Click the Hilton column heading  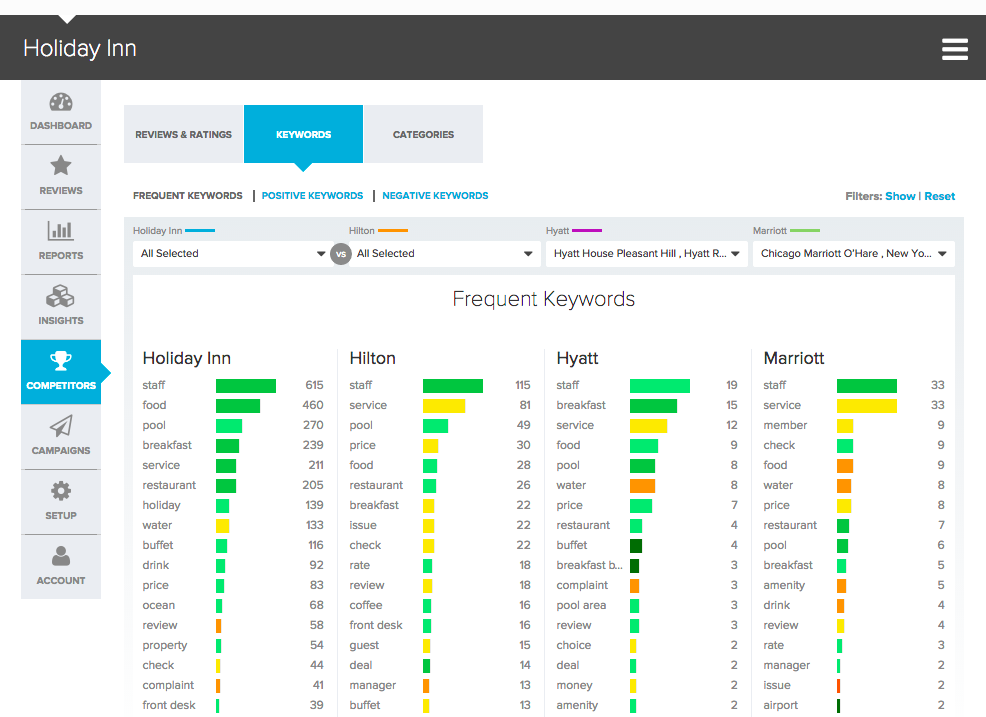tap(372, 358)
